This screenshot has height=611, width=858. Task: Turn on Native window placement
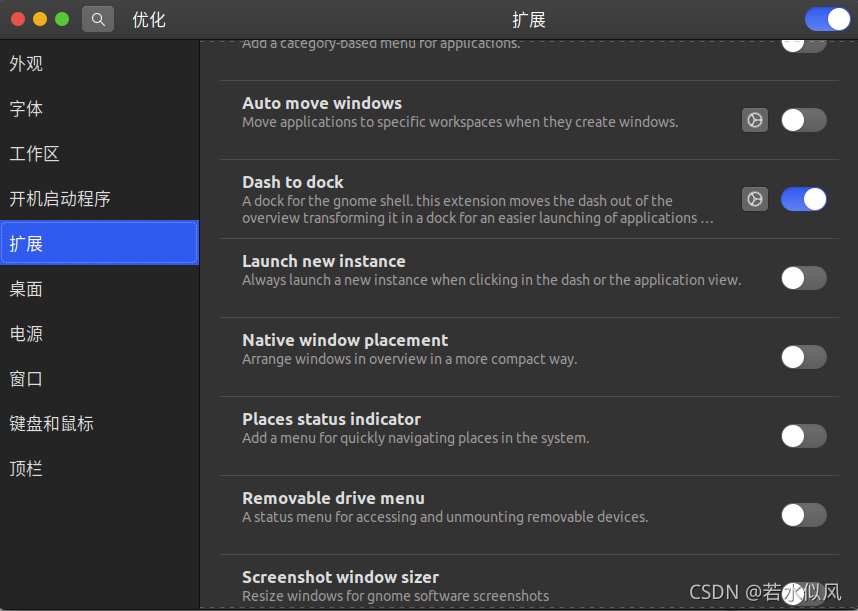803,357
